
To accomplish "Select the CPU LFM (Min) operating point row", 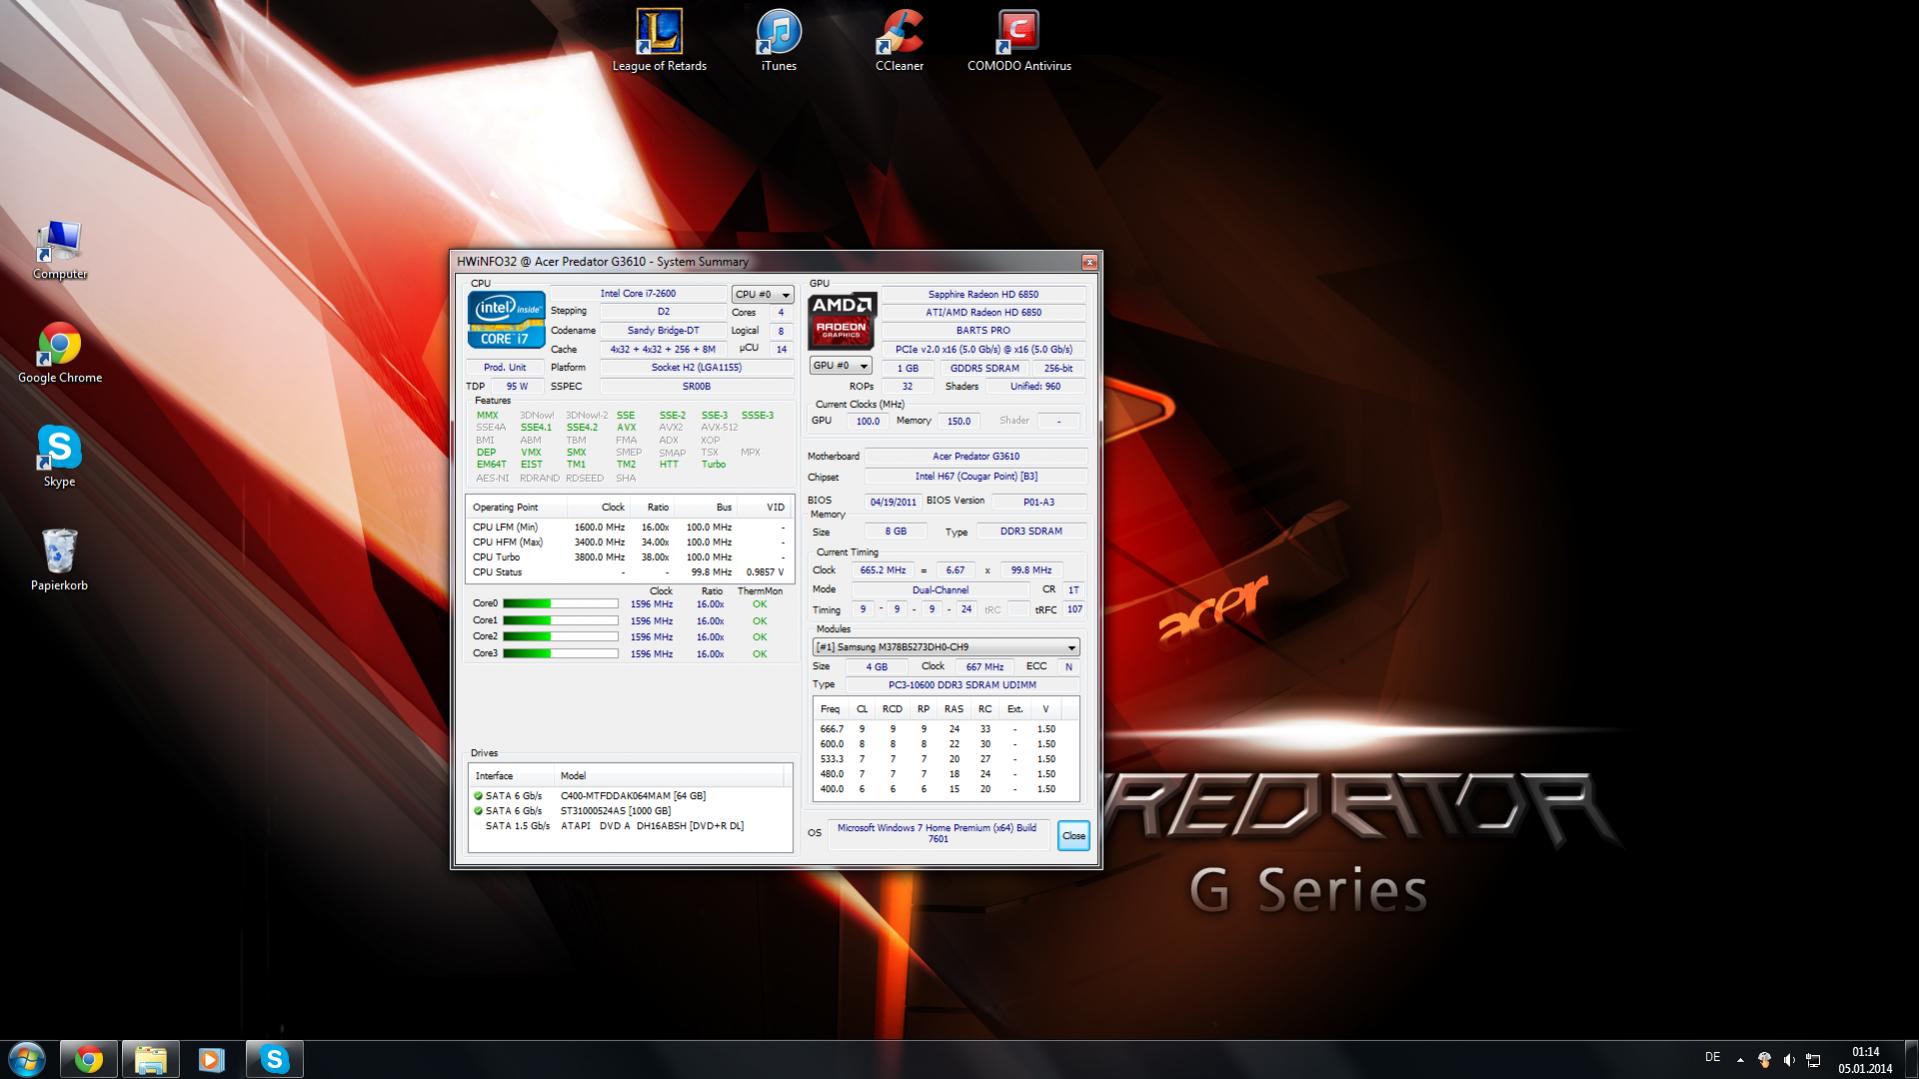I will (x=629, y=527).
